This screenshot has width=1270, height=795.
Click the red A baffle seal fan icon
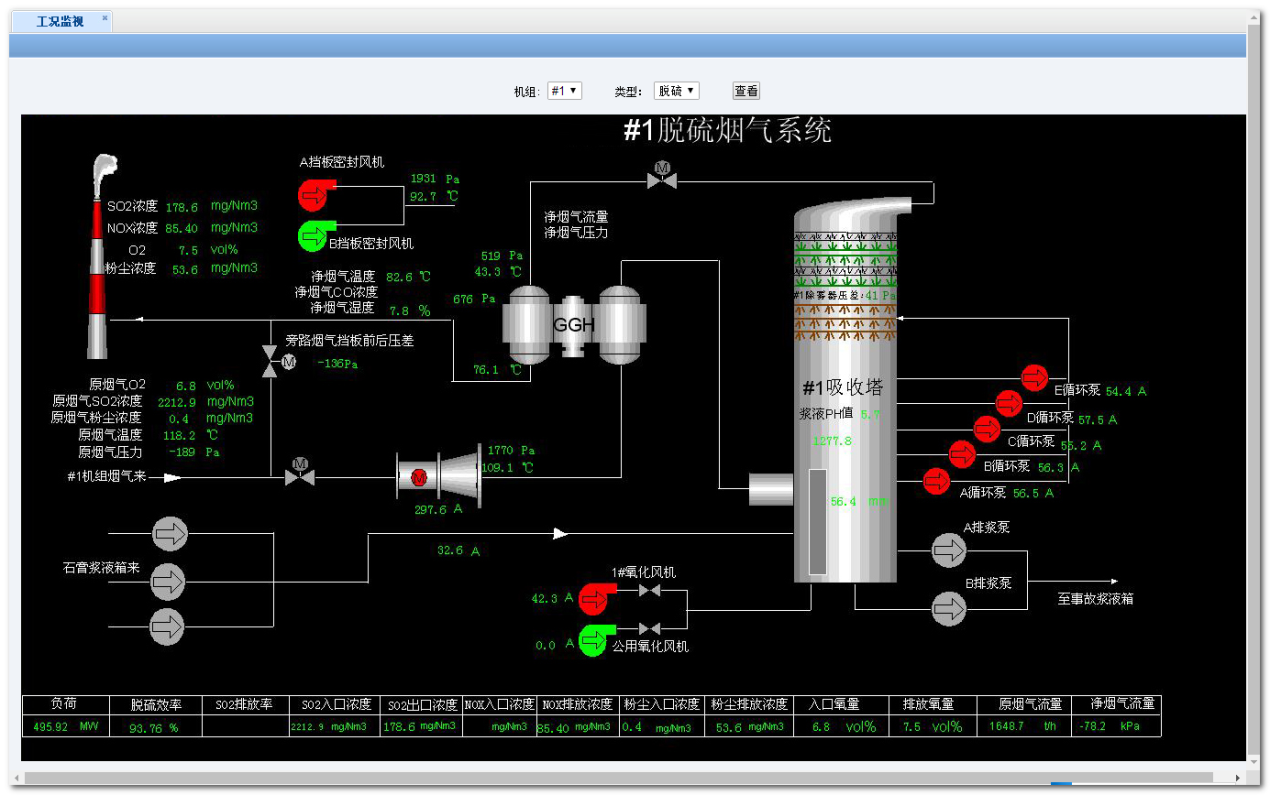tap(317, 192)
